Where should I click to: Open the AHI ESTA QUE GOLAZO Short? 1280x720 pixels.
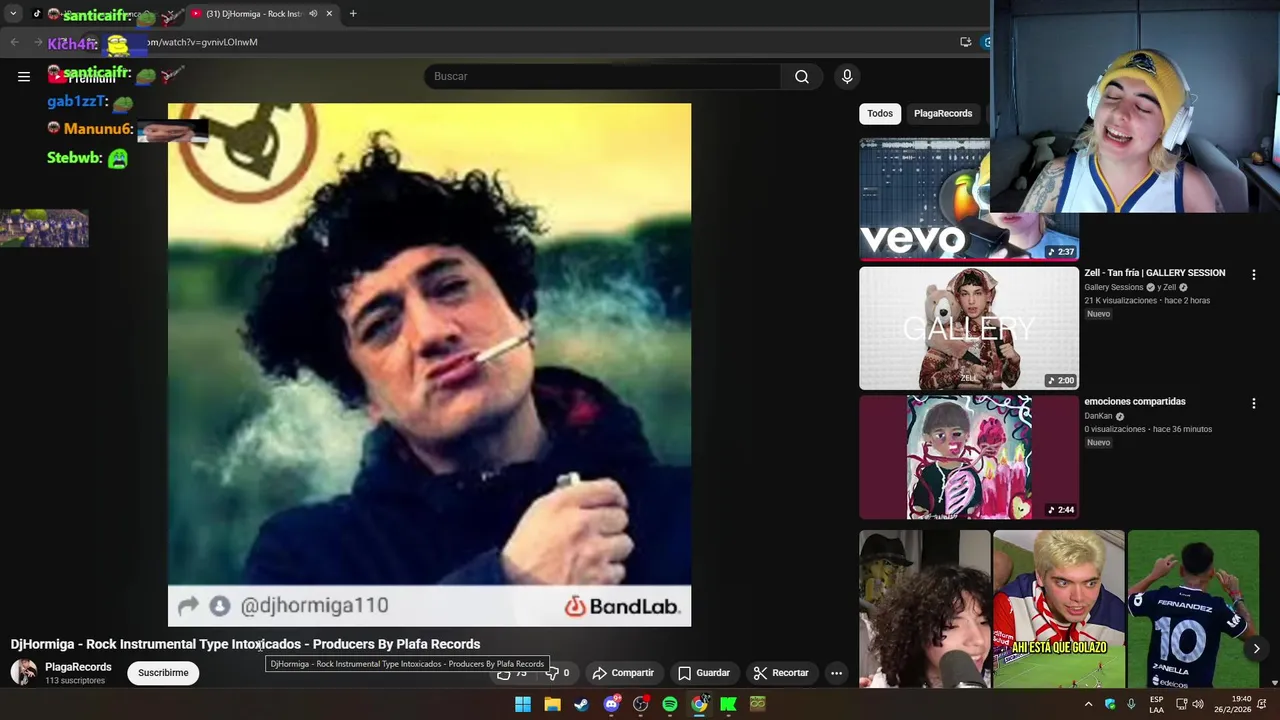coord(1059,609)
